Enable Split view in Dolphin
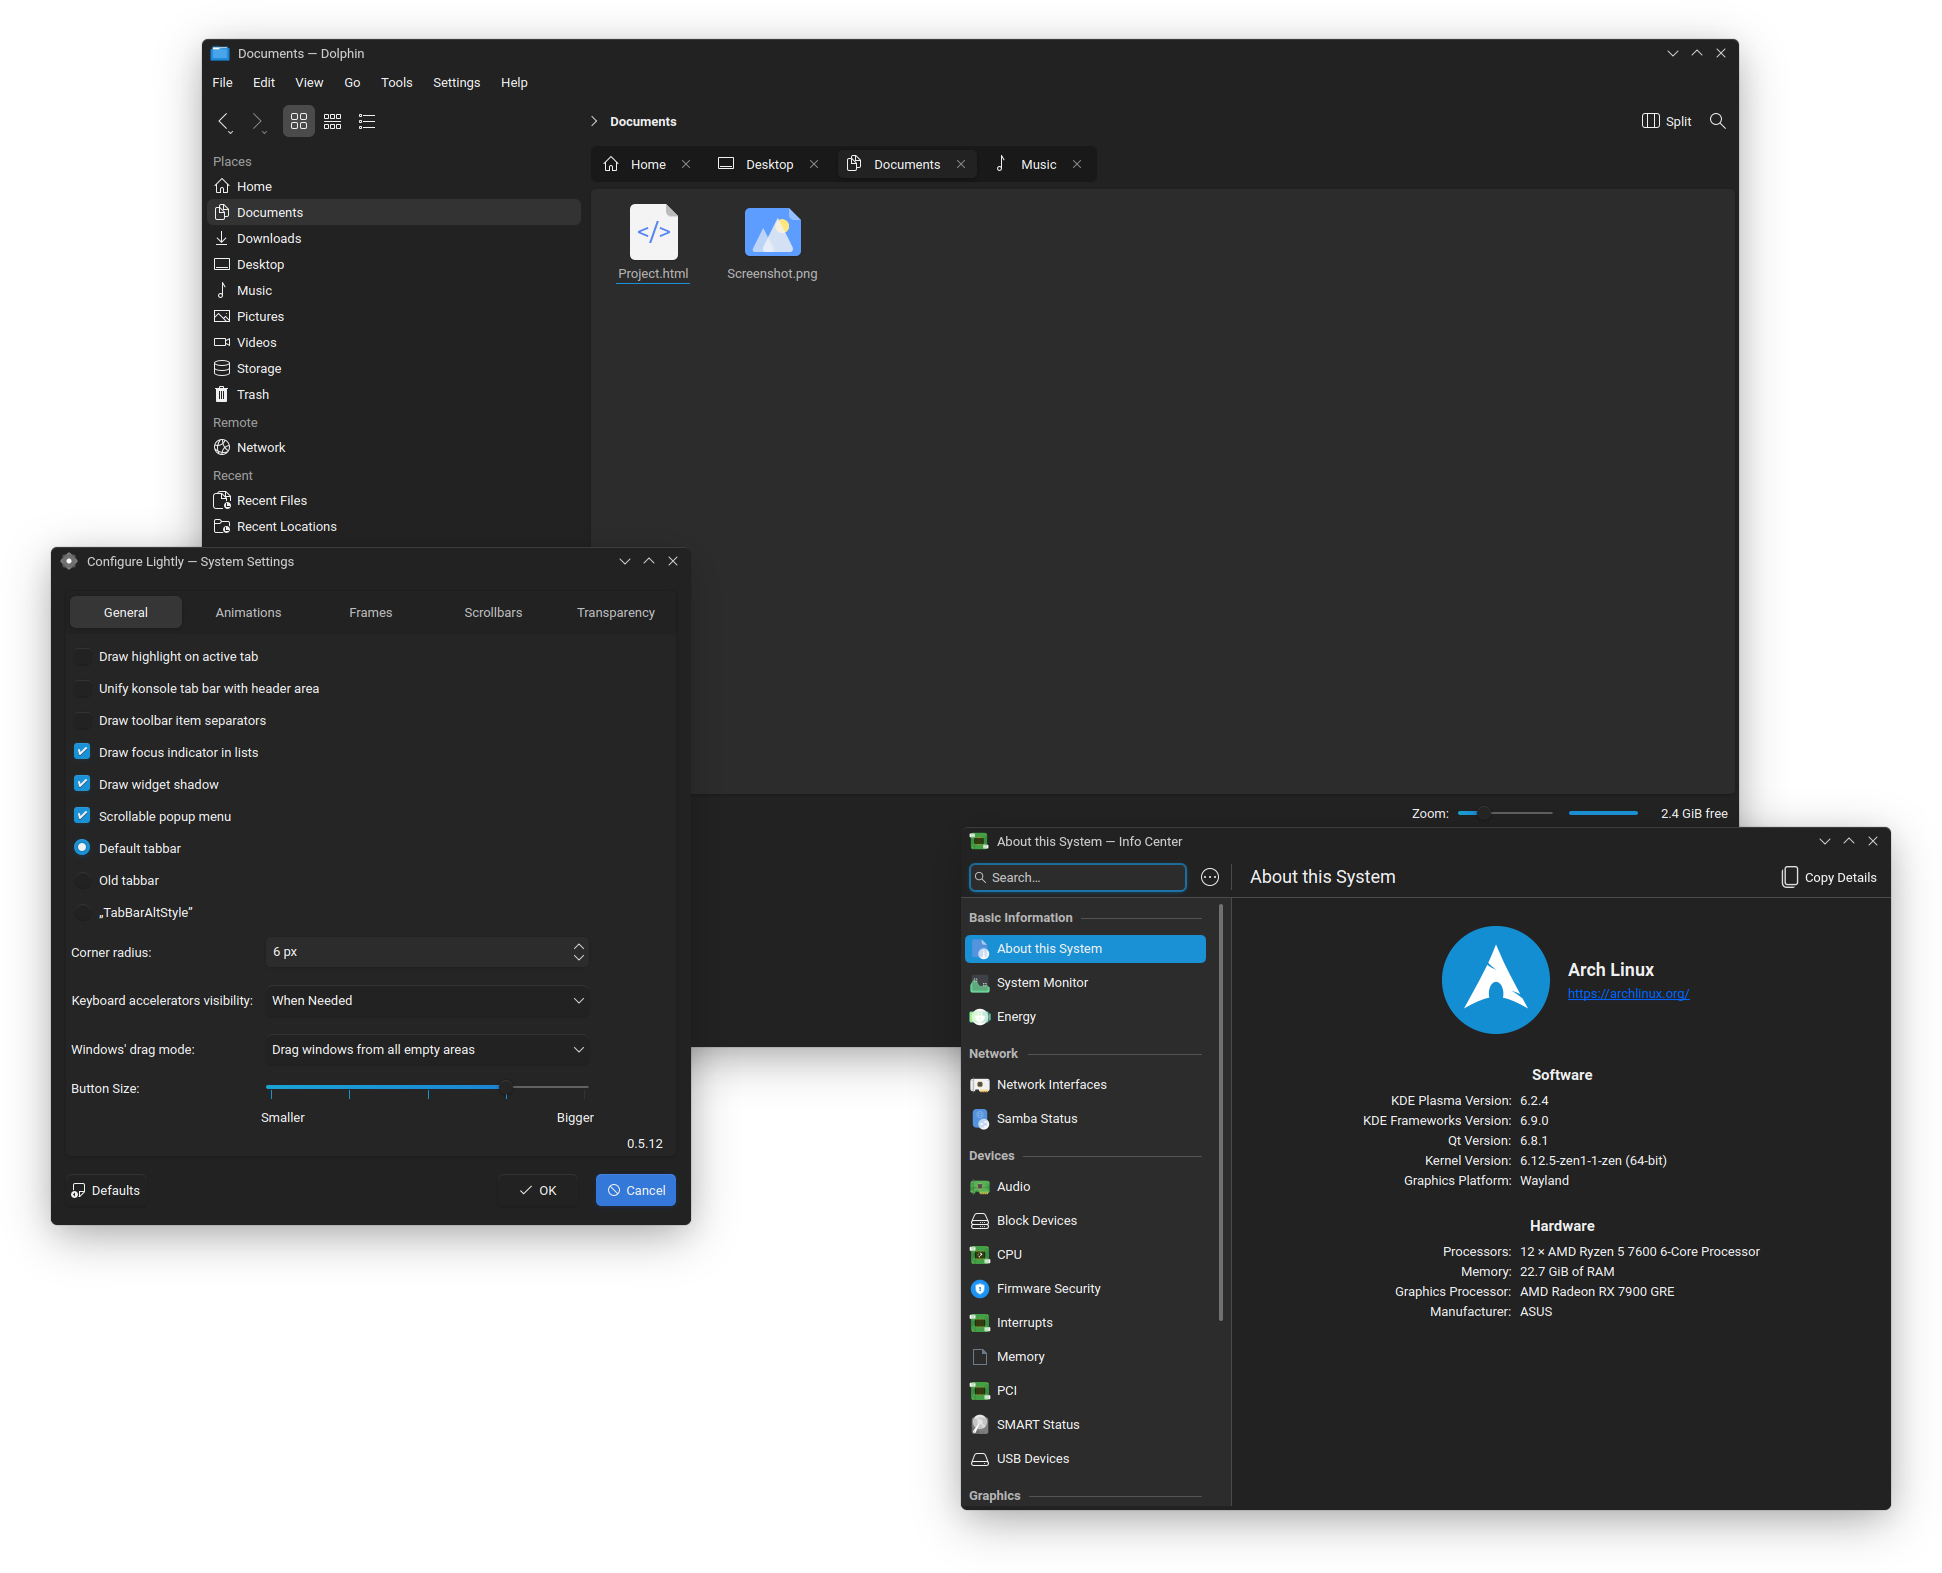 [x=1665, y=121]
